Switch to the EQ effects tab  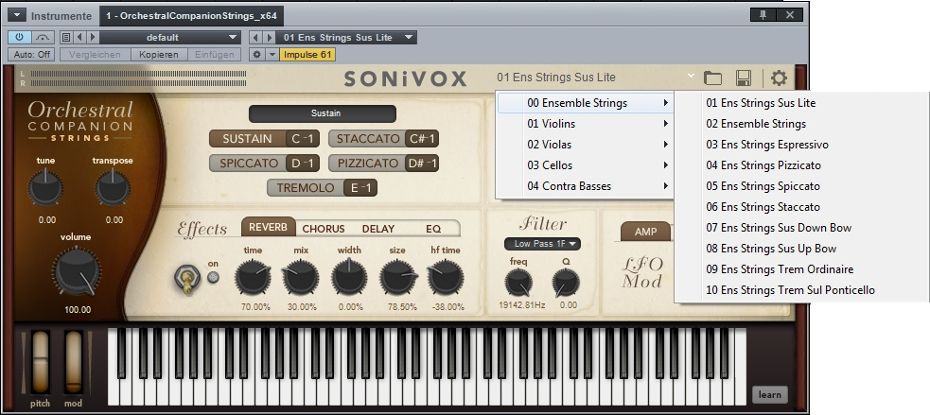coord(434,229)
